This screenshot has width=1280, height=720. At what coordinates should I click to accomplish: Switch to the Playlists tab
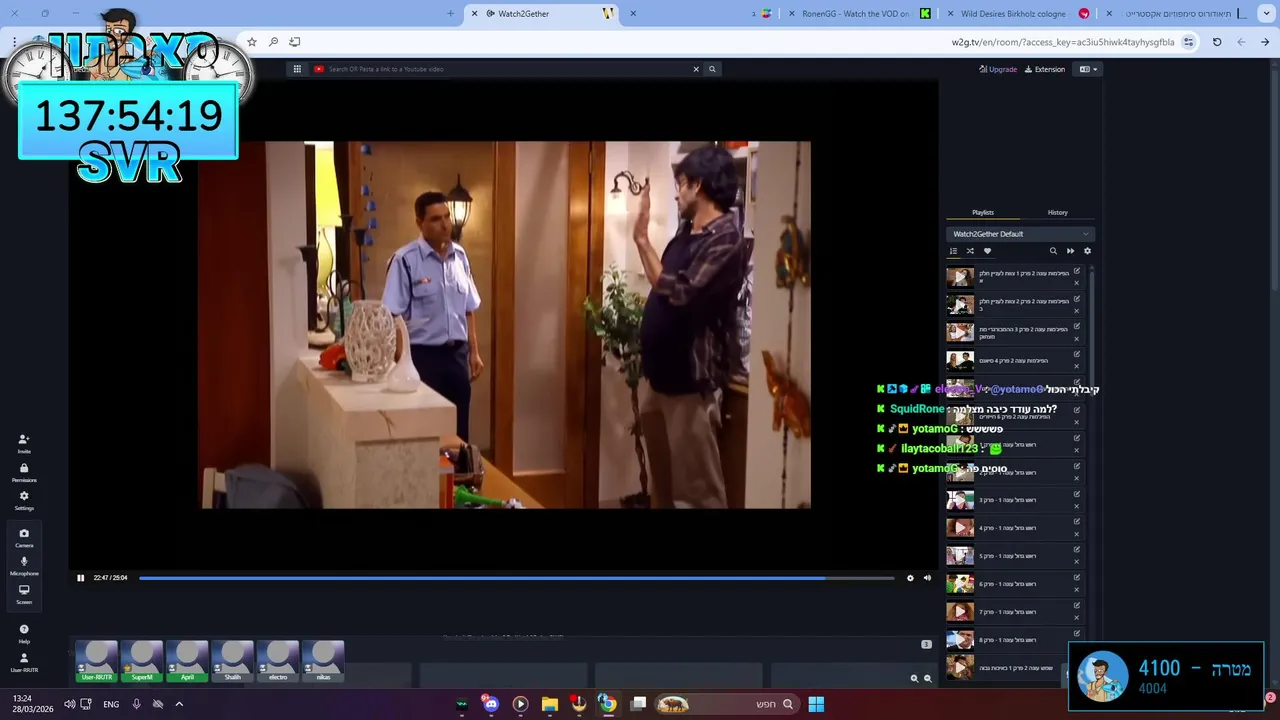click(983, 212)
